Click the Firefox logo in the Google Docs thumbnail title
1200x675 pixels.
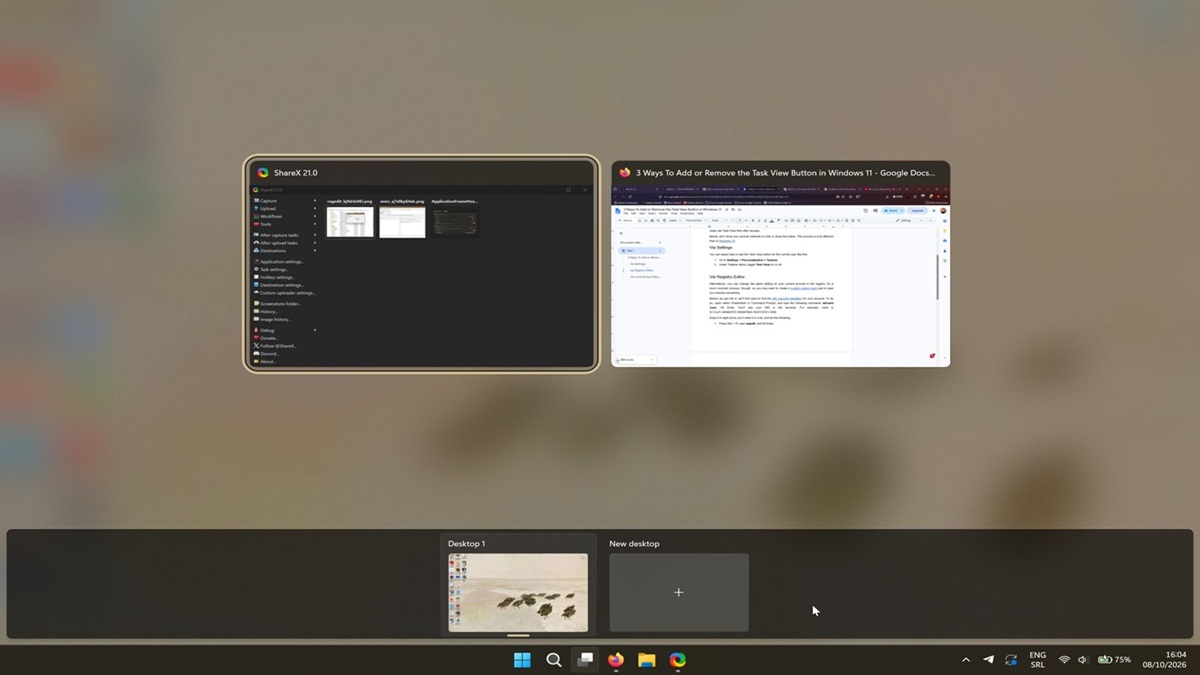625,172
